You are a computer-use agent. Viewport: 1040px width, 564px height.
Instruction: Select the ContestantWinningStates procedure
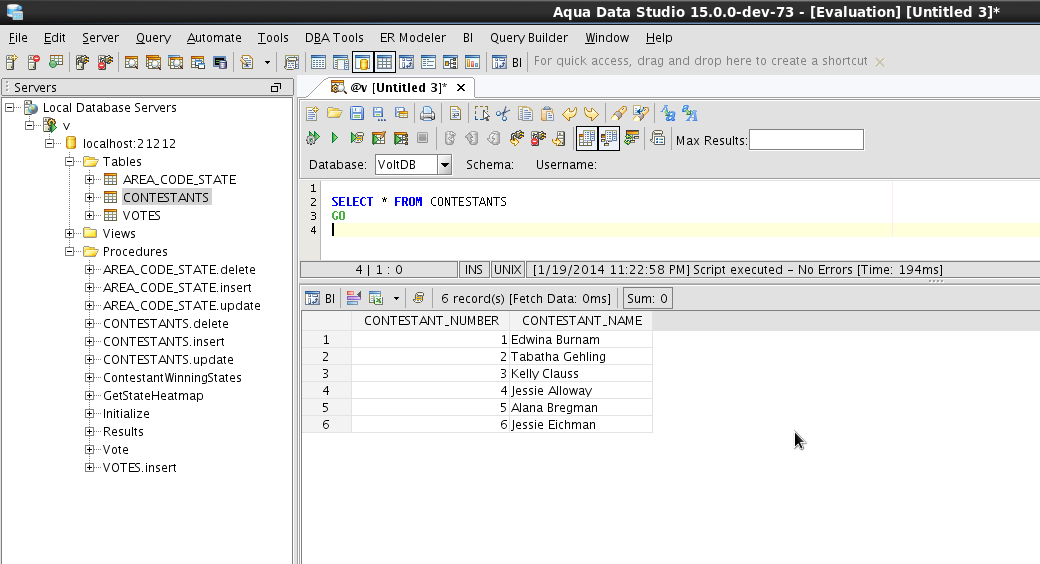[x=172, y=378]
